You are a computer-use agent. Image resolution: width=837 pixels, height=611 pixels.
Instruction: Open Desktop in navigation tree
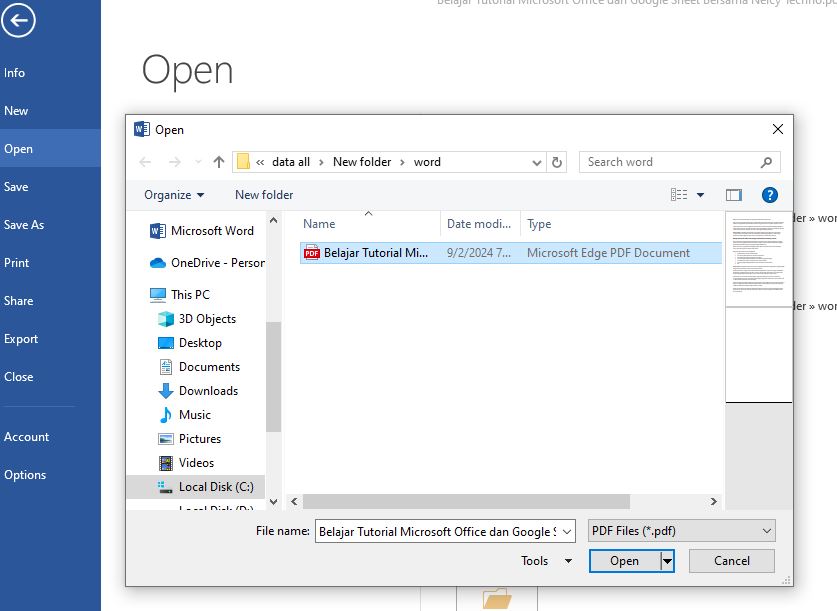coord(189,343)
